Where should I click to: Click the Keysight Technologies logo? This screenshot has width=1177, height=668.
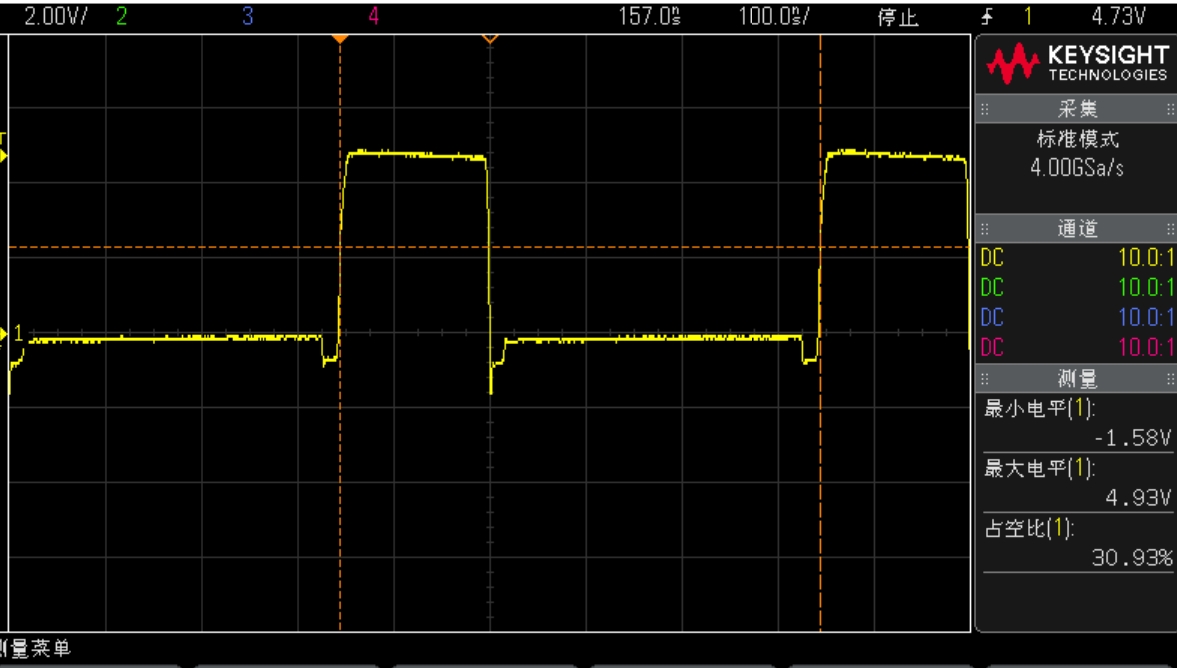point(1076,63)
